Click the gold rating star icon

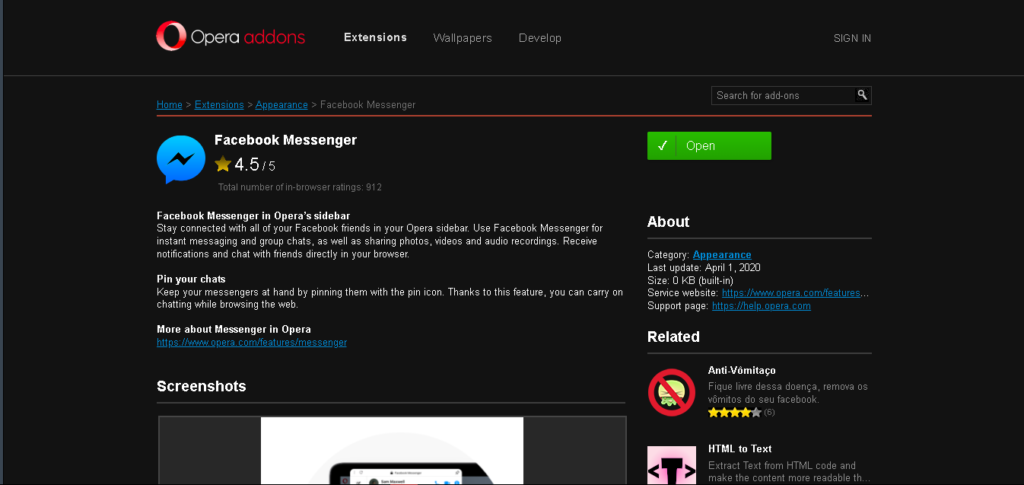click(x=223, y=164)
